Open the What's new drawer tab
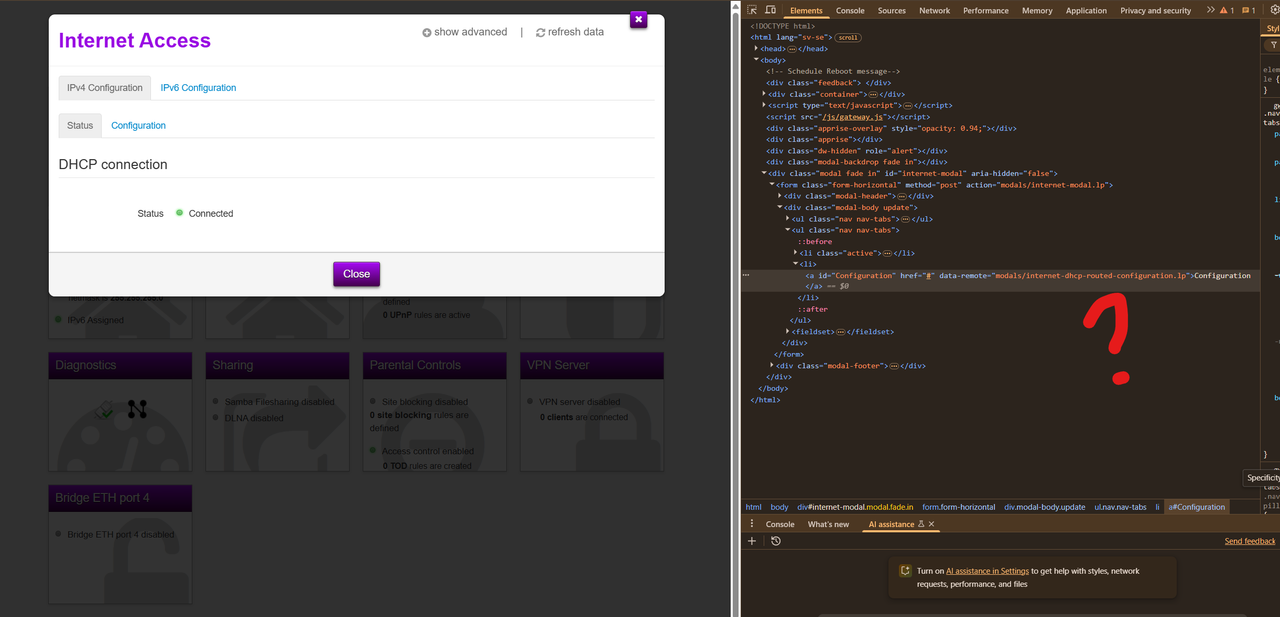Viewport: 1280px width, 617px height. pyautogui.click(x=828, y=524)
